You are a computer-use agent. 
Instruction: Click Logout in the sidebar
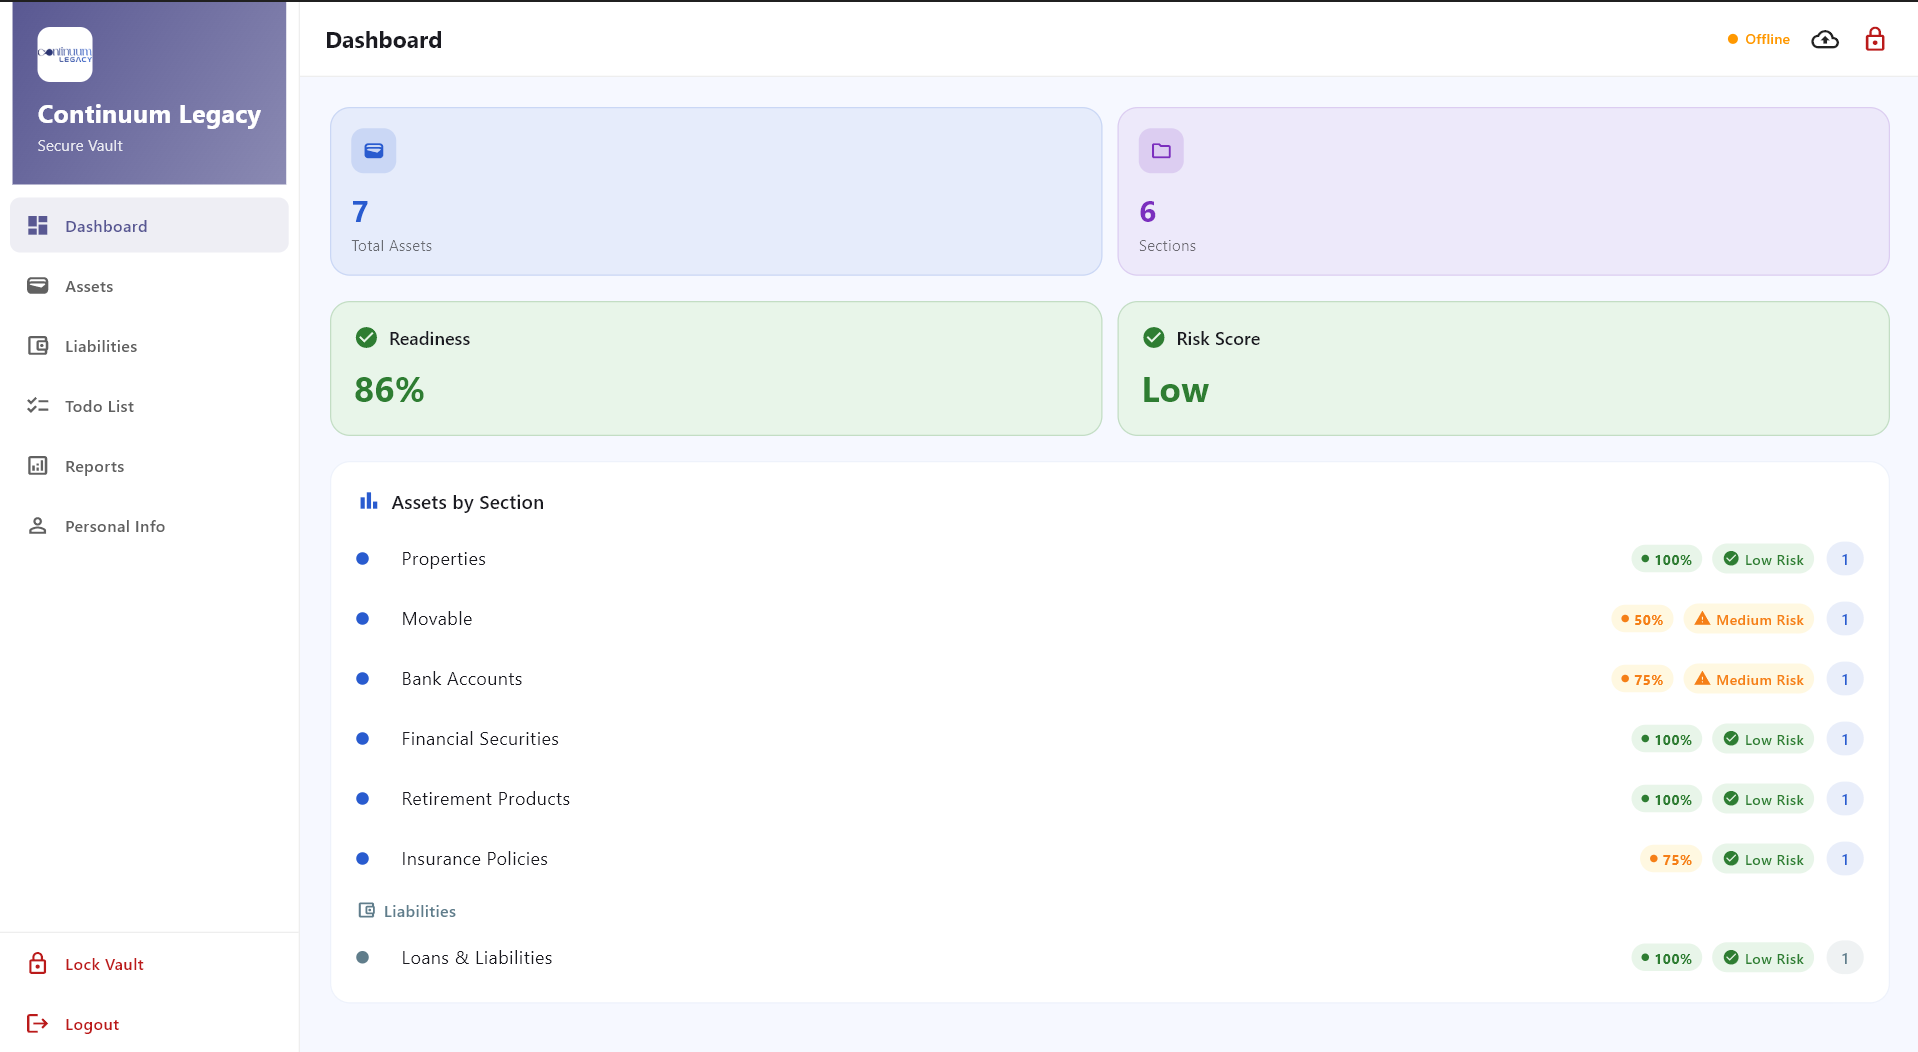click(x=91, y=1024)
